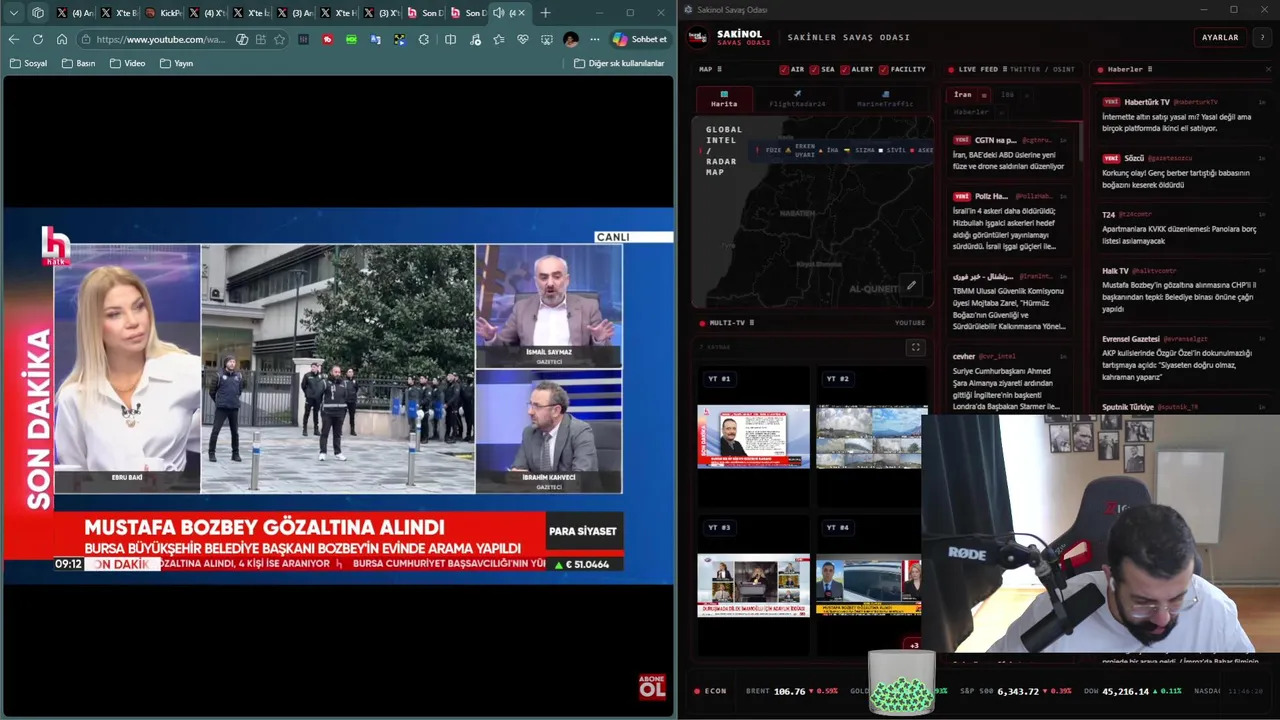Open AYARLAR settings in Sakinol

pos(1220,37)
